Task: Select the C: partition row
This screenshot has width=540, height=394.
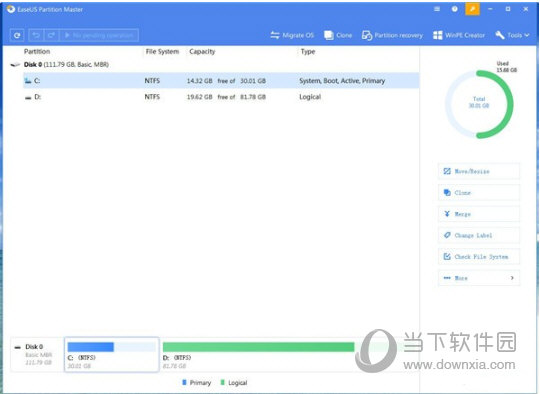Action: pos(221,81)
